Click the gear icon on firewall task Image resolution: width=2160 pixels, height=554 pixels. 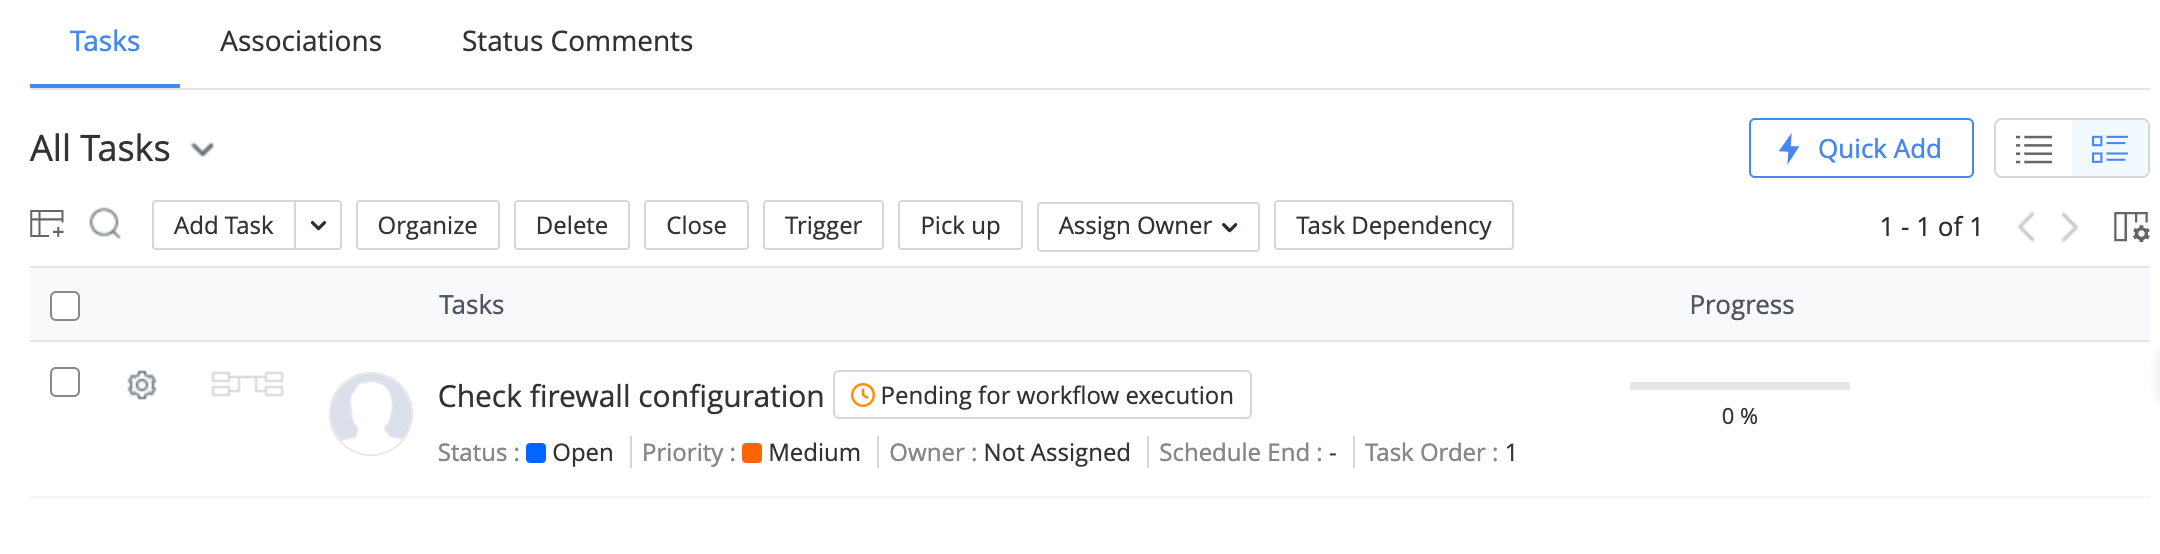pos(142,385)
